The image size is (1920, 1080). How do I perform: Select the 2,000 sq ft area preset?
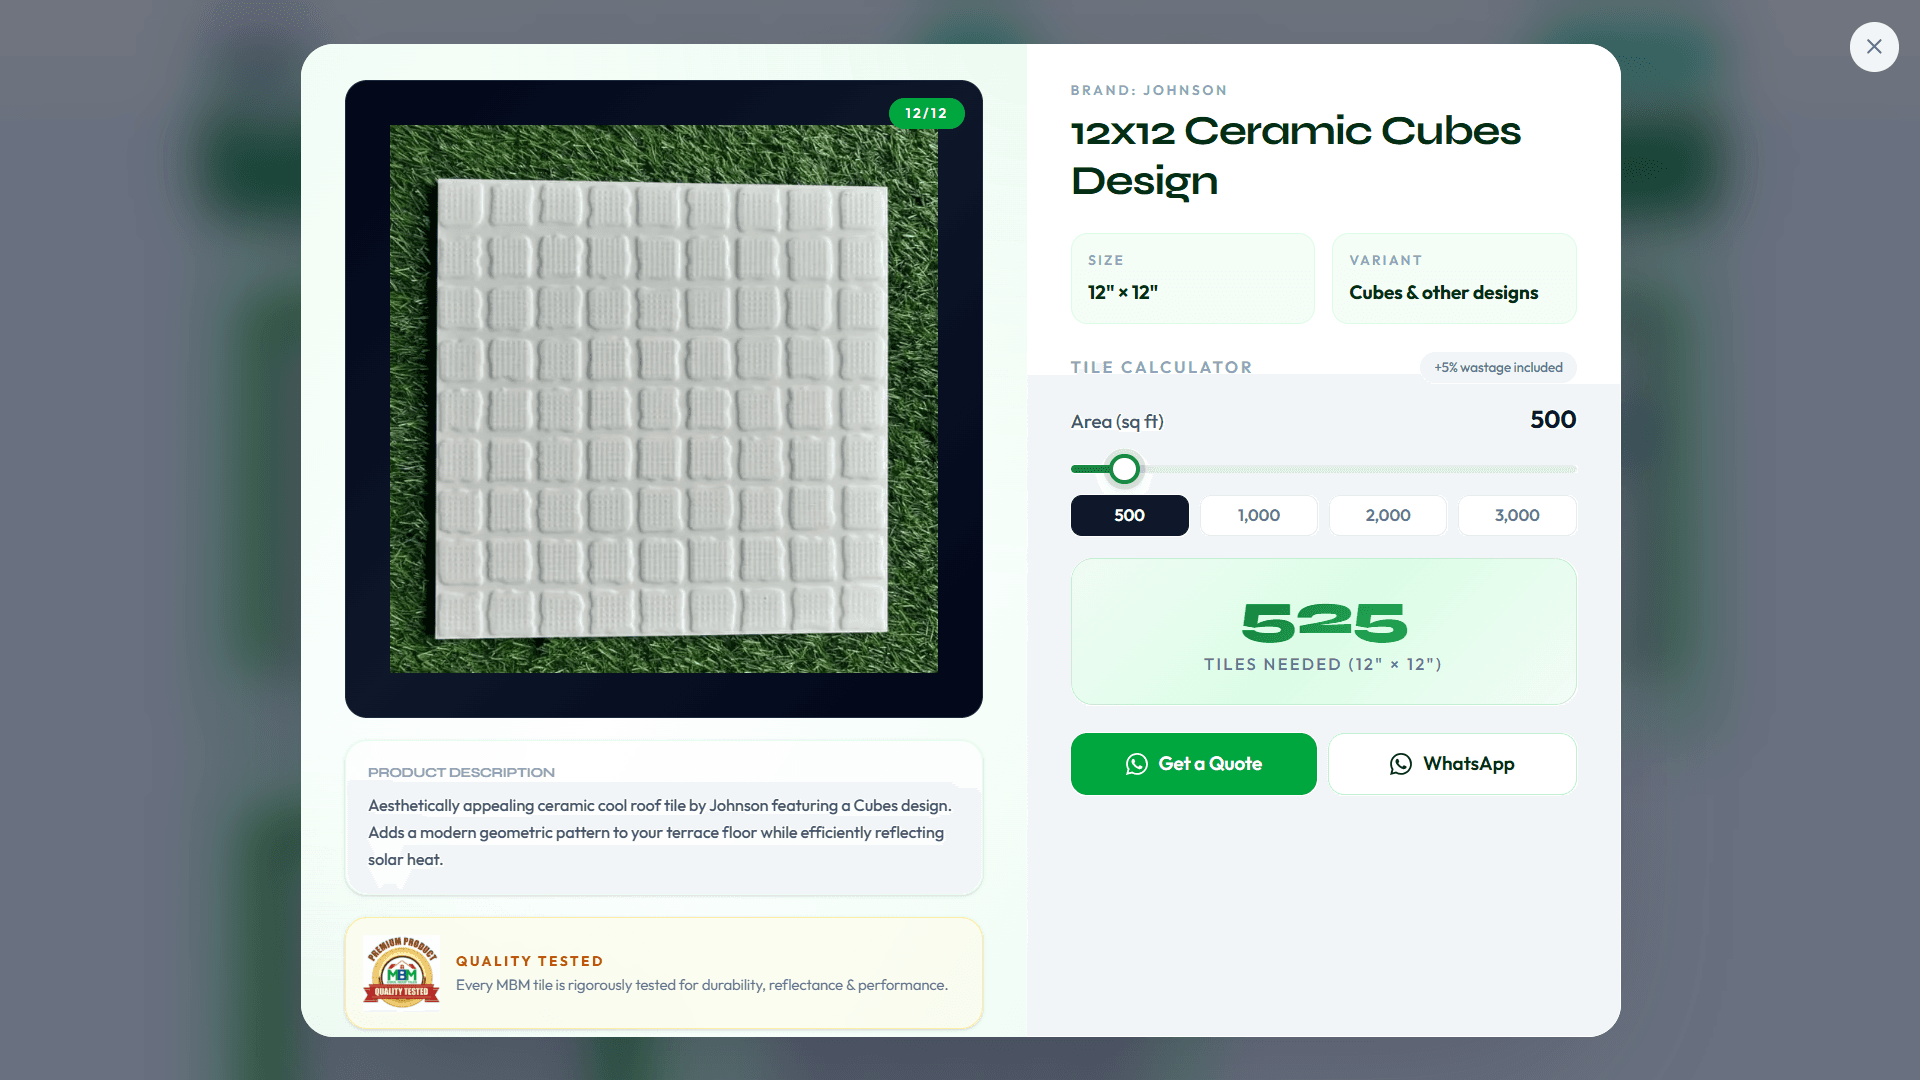[x=1388, y=515]
